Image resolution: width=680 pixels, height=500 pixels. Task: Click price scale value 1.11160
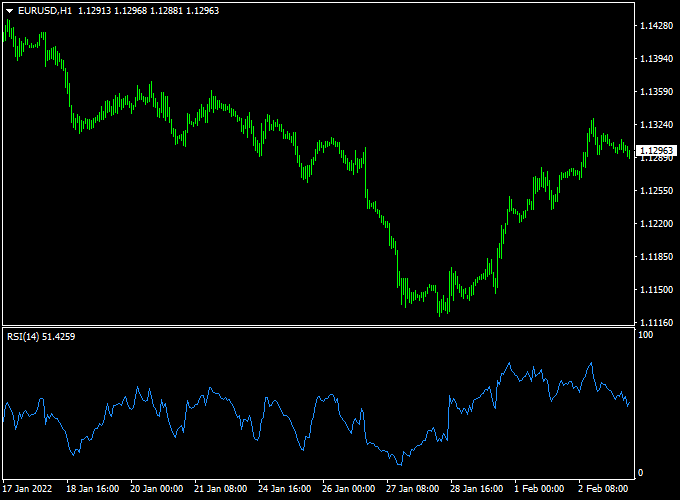click(x=657, y=322)
